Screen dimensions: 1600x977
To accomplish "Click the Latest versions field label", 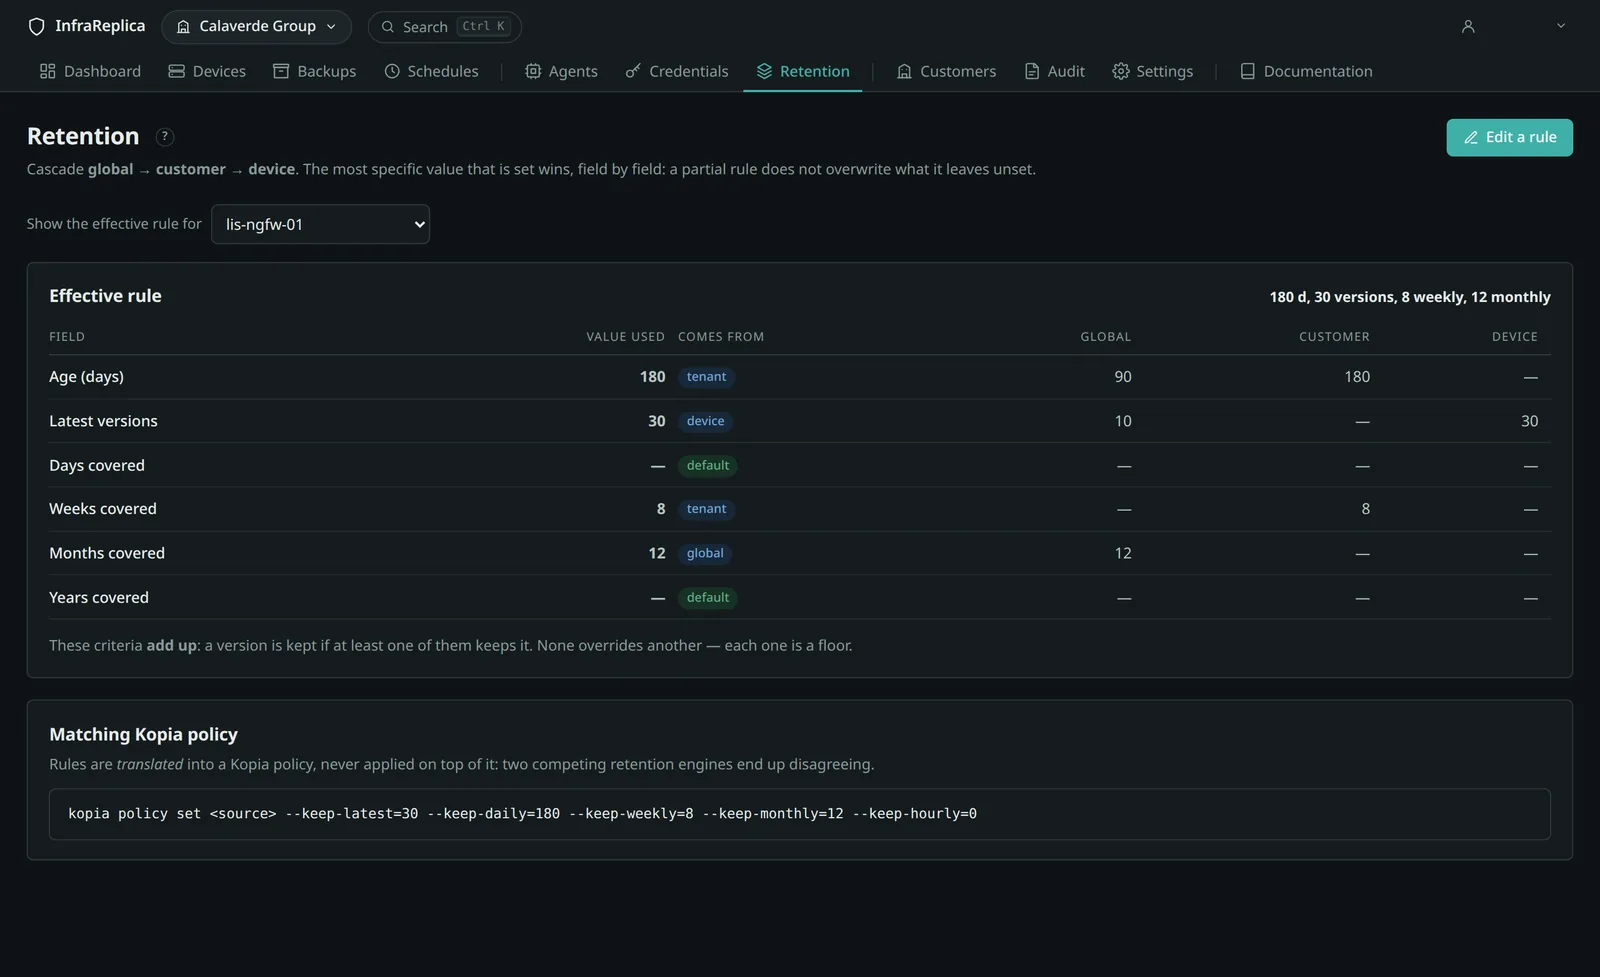I will point(103,421).
